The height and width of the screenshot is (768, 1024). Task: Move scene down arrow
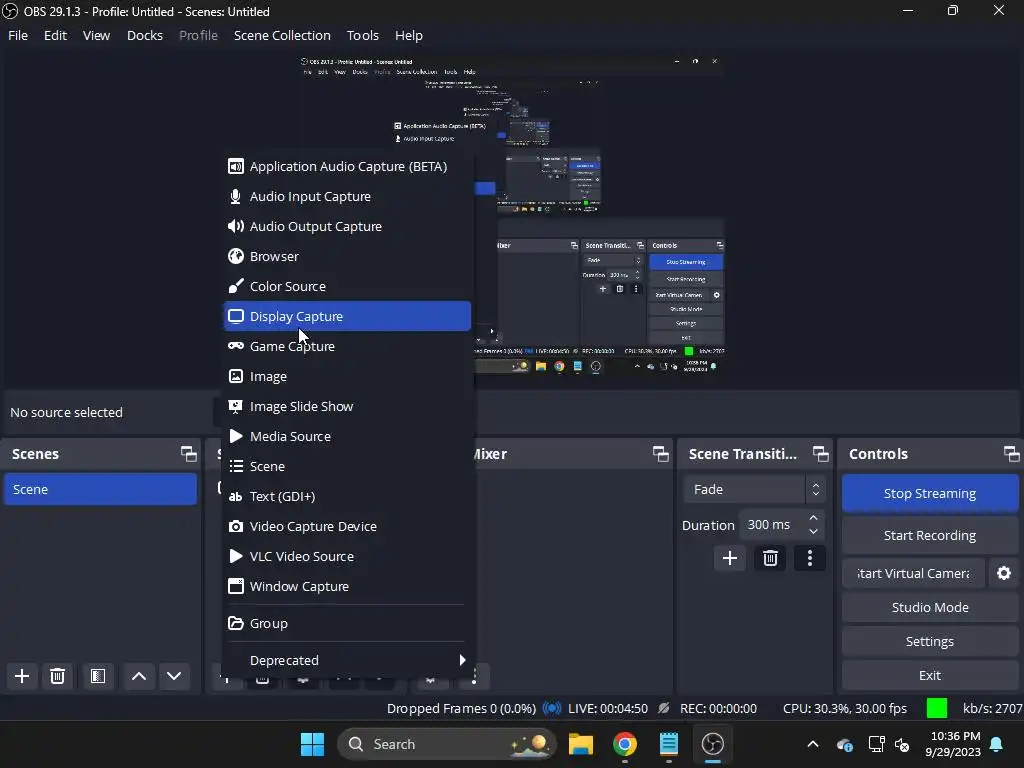tap(174, 676)
